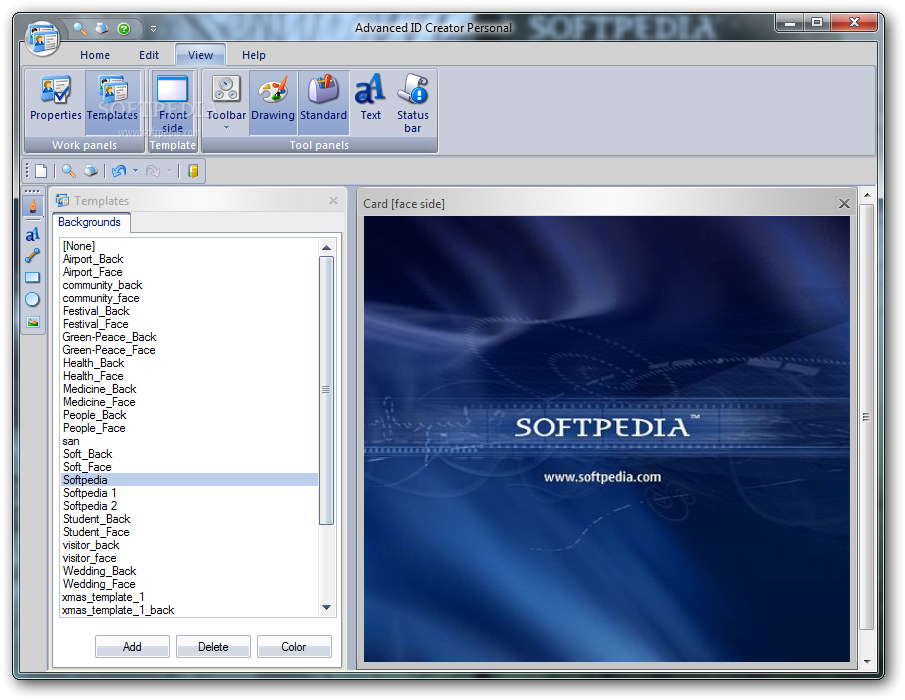The height and width of the screenshot is (700, 905).
Task: Expand the Redo history dropdown arrow
Action: tap(169, 171)
